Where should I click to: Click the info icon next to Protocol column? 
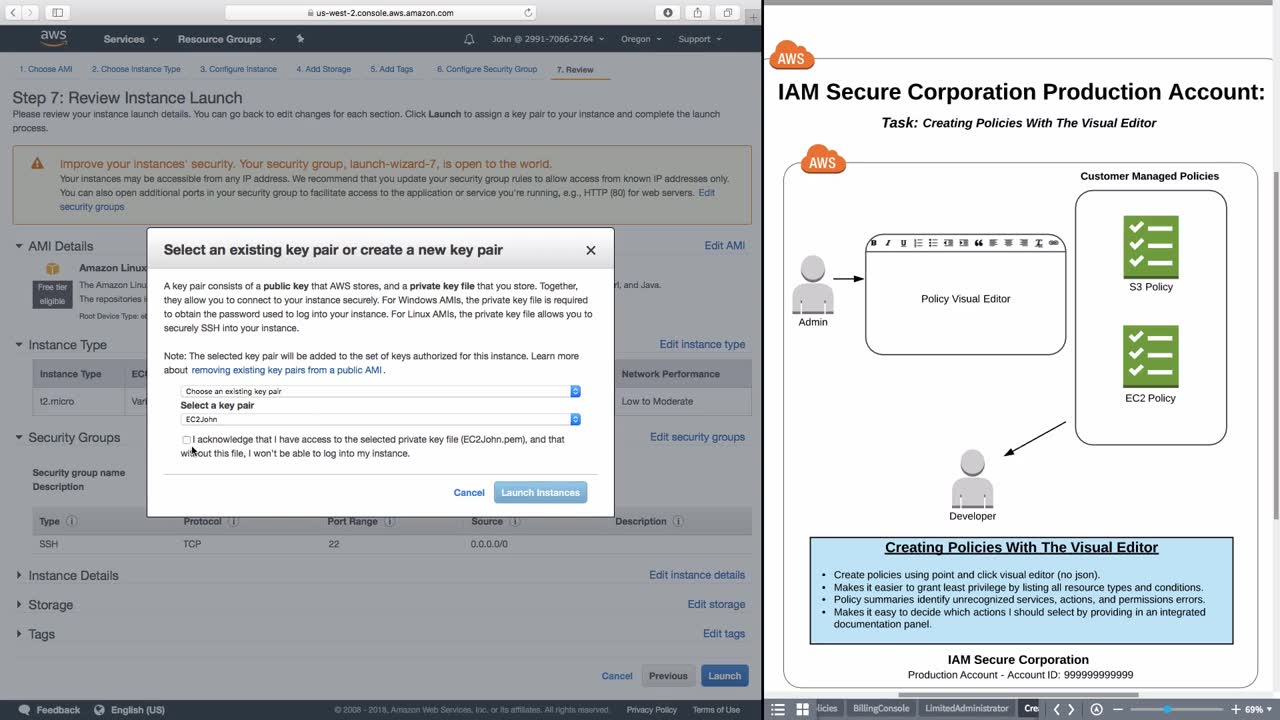(x=233, y=521)
